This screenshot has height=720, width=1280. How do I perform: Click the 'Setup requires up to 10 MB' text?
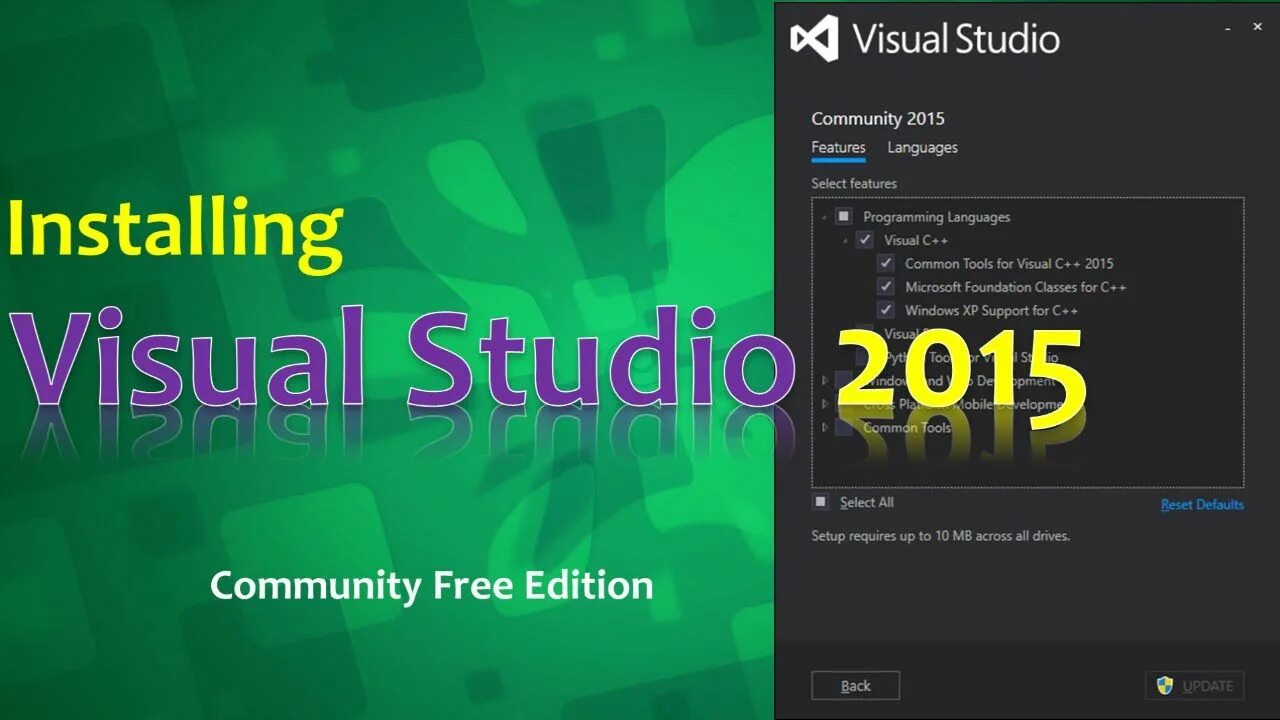940,536
